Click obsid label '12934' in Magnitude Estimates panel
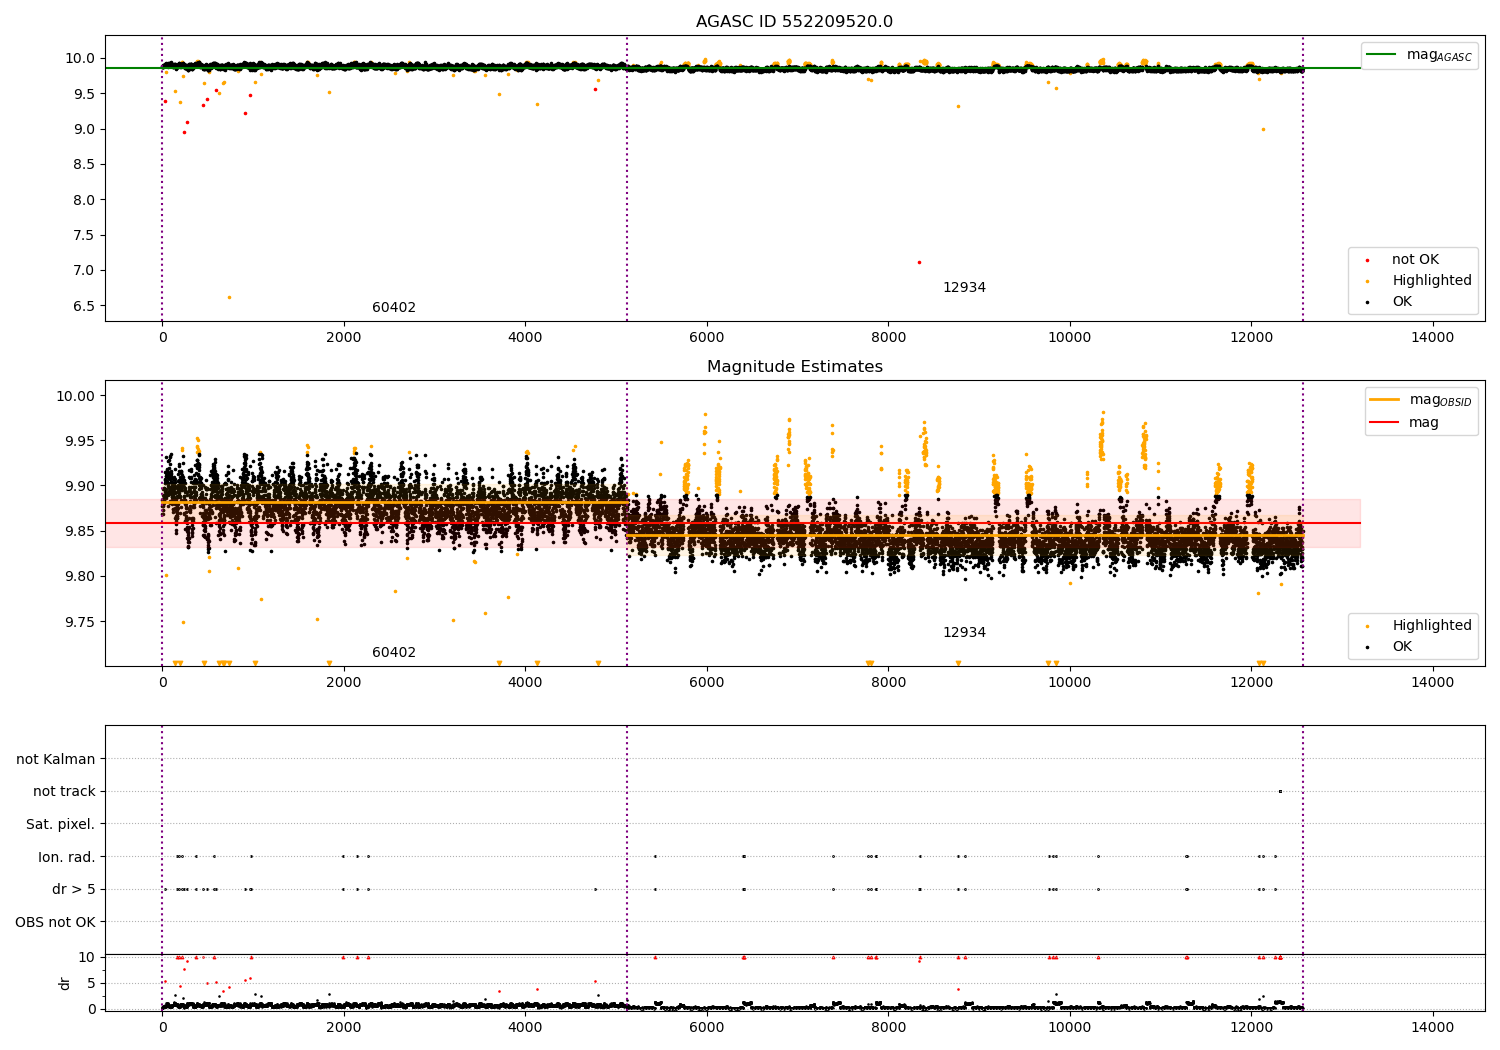Viewport: 1500px width, 1050px height. pyautogui.click(x=964, y=633)
